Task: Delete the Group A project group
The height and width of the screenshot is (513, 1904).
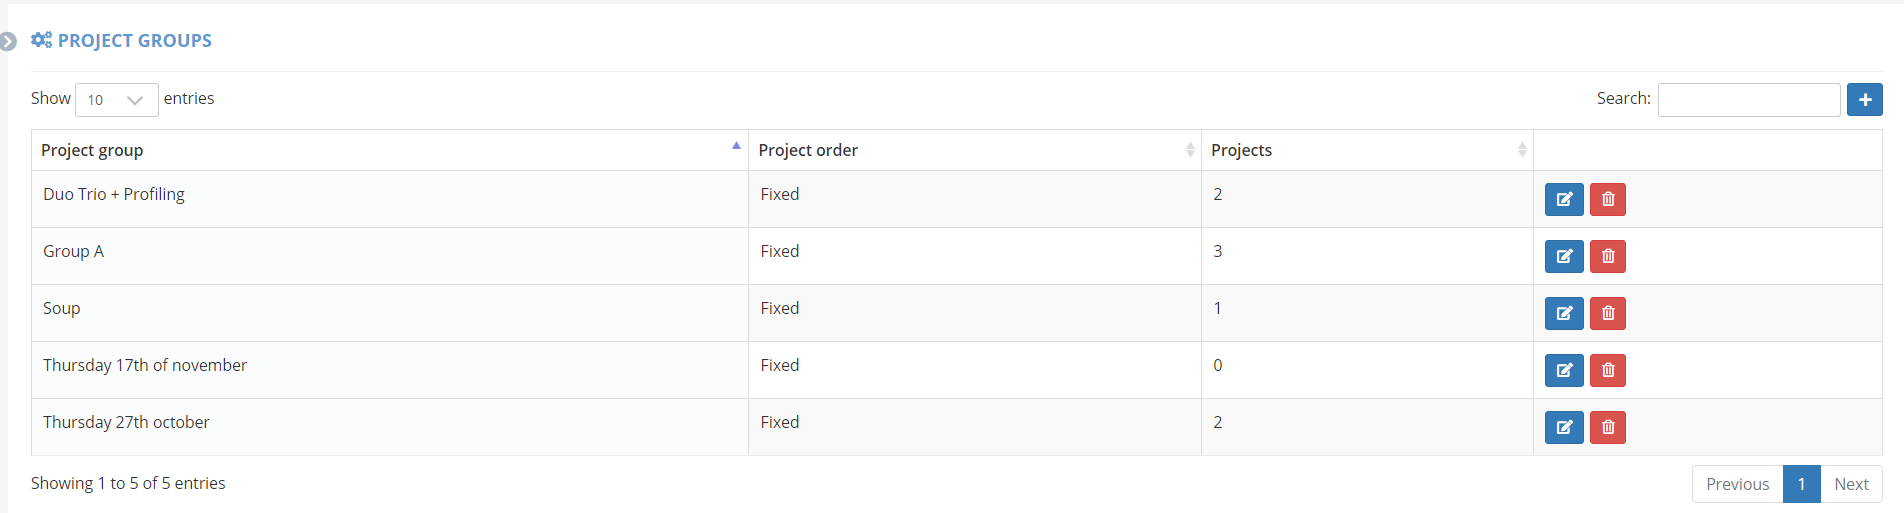Action: coord(1608,257)
